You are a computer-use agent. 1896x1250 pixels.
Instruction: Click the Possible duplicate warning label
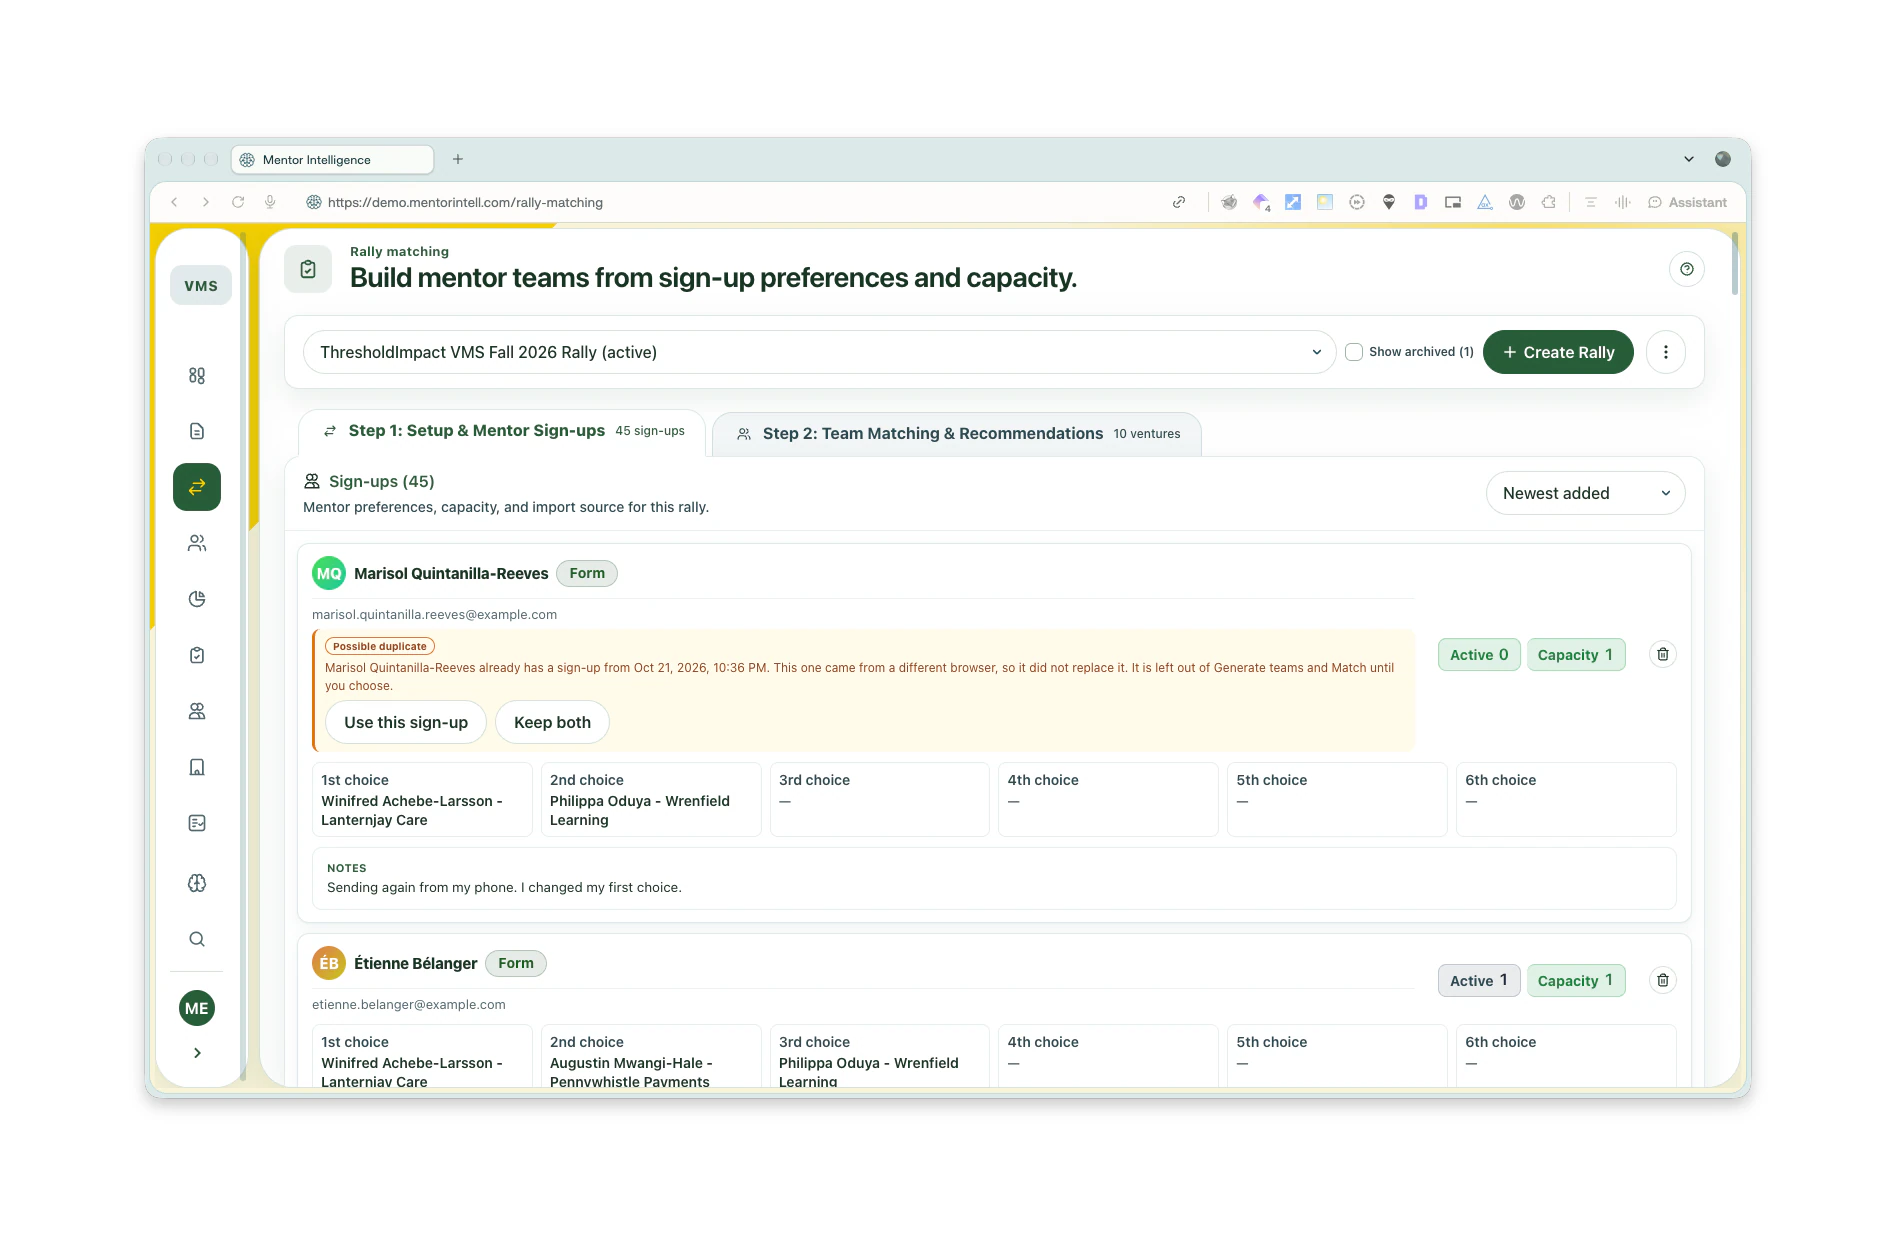coord(380,646)
